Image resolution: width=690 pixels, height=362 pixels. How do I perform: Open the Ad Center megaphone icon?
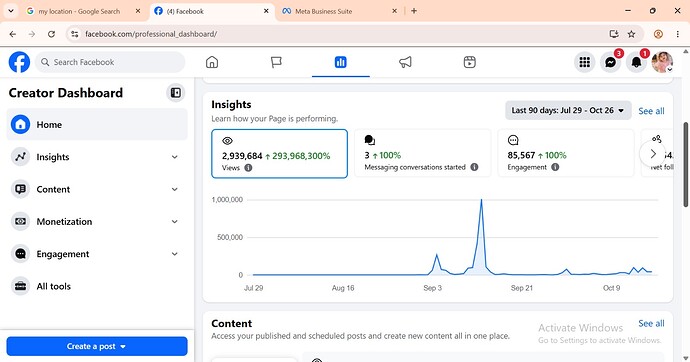(x=405, y=62)
